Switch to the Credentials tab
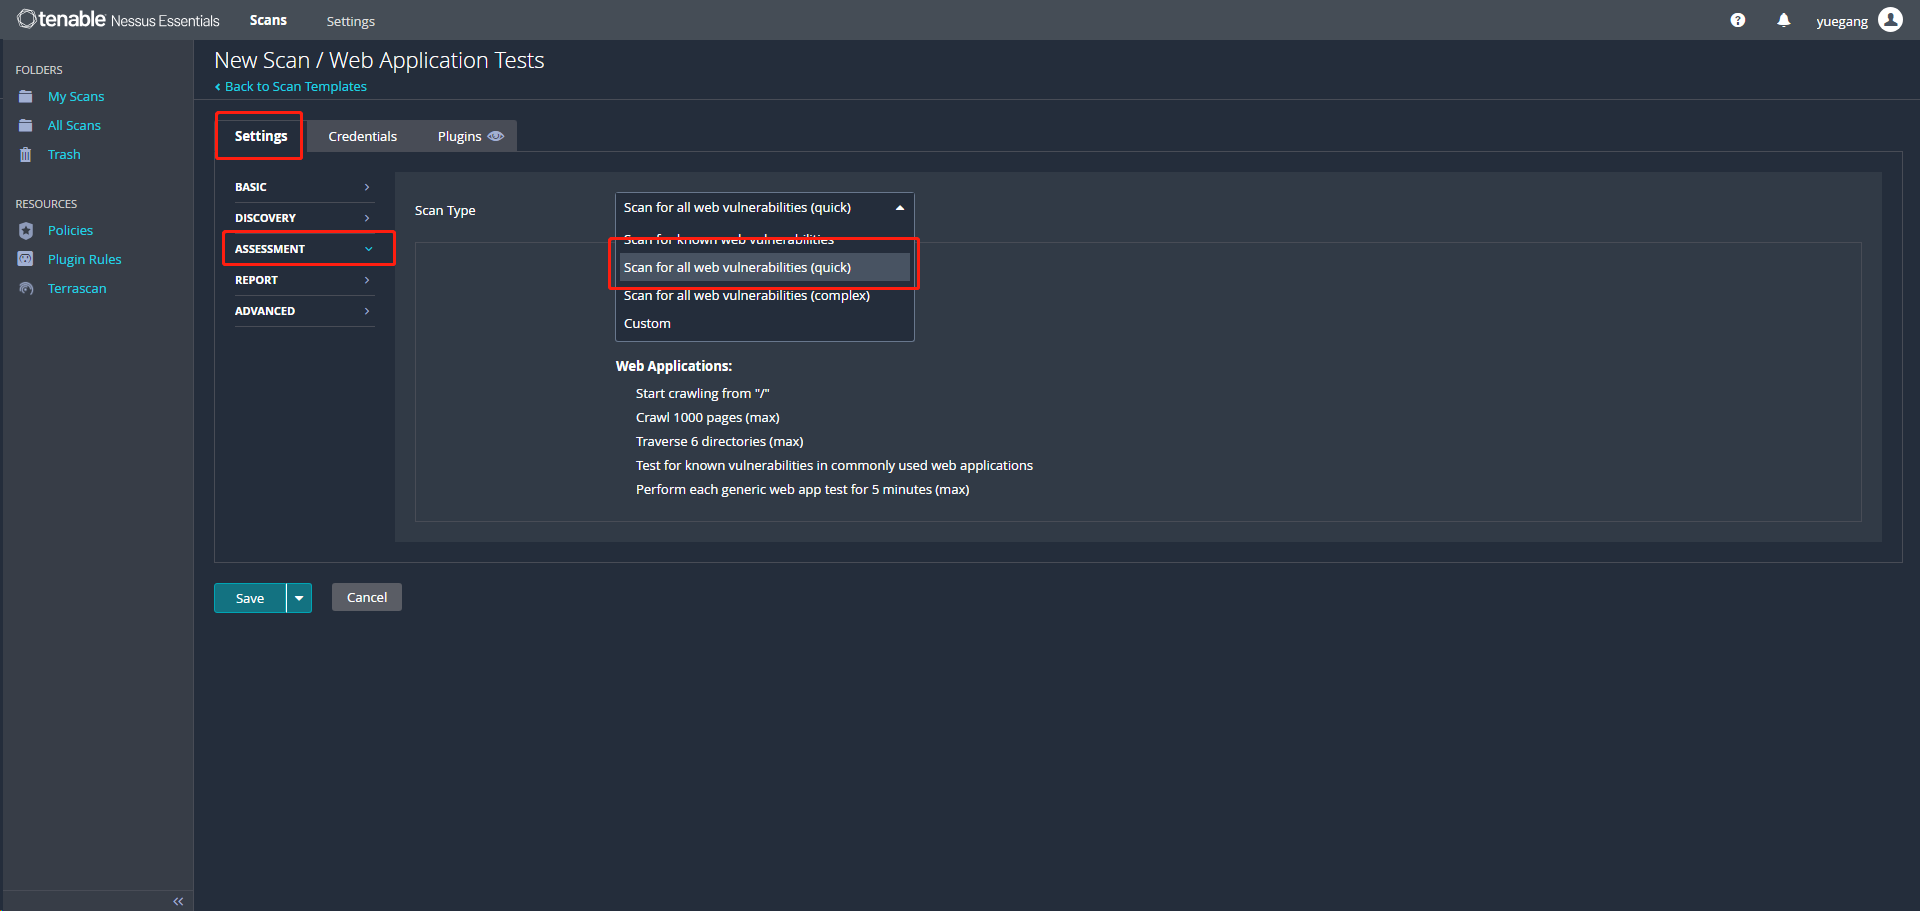The height and width of the screenshot is (911, 1920). [x=362, y=136]
